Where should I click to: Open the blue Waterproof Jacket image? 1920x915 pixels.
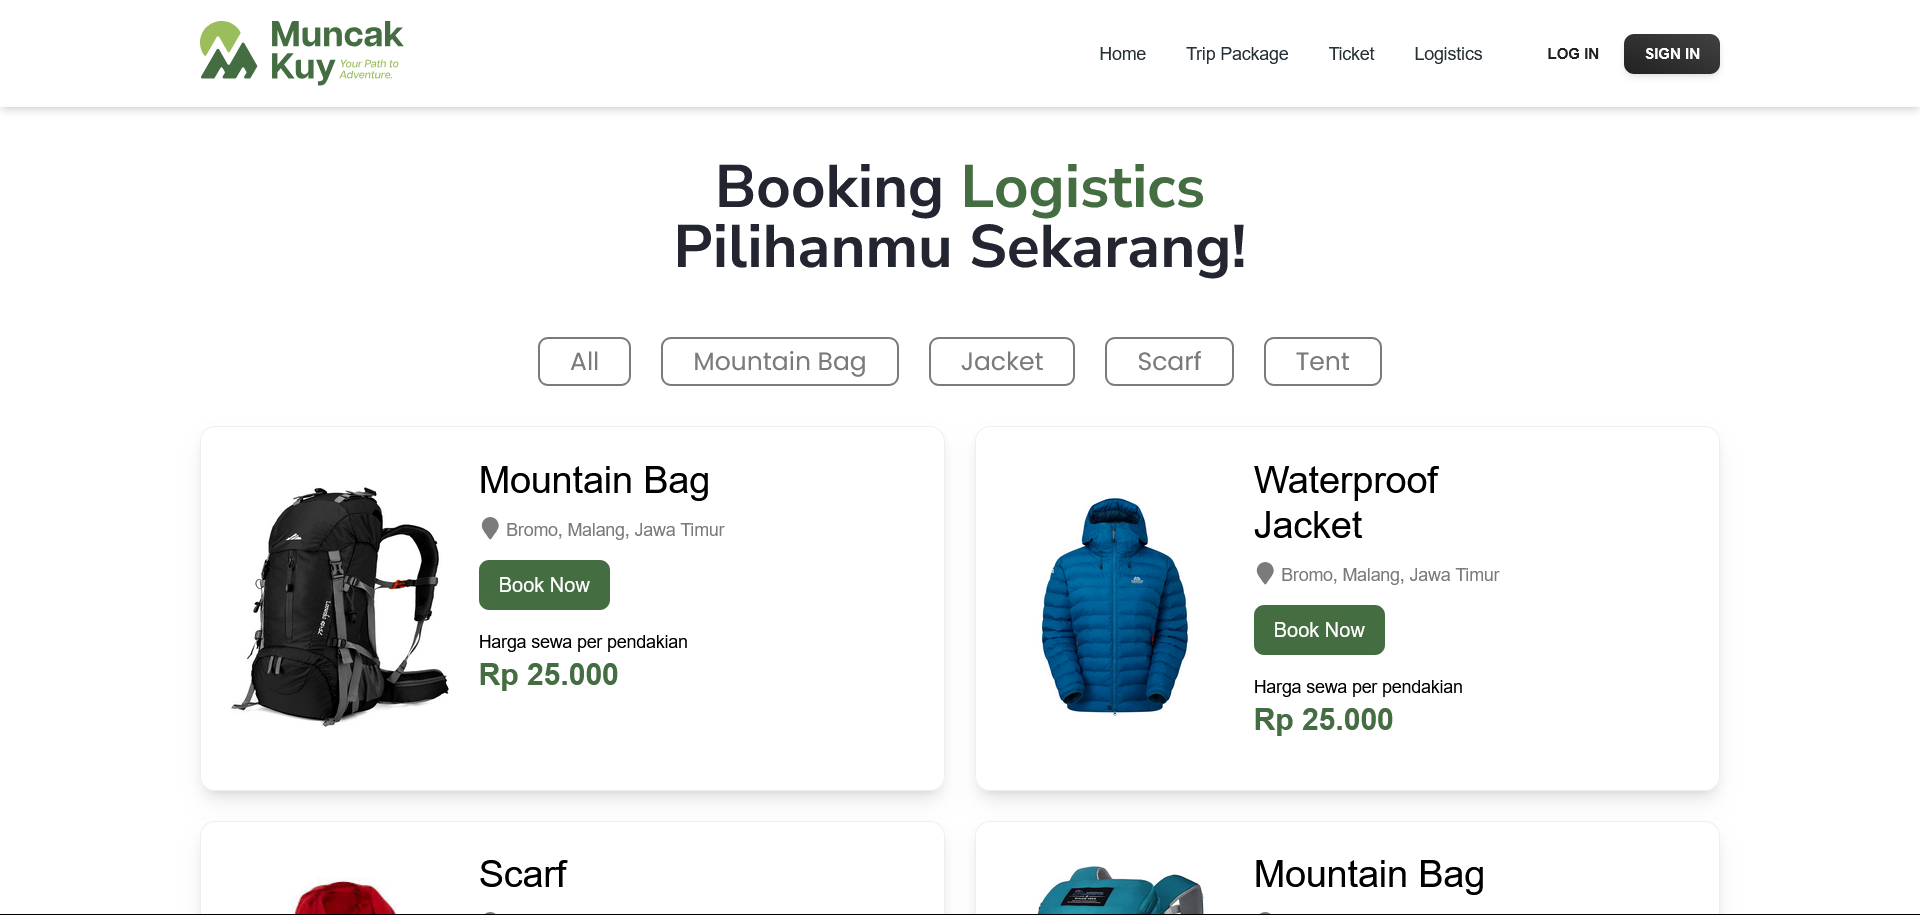[1115, 606]
